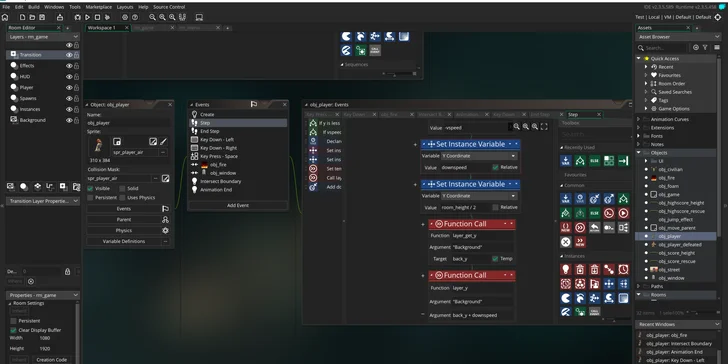Click the Stop game toolbar icon
Image resolution: width=728 pixels, height=364 pixels.
point(98,17)
